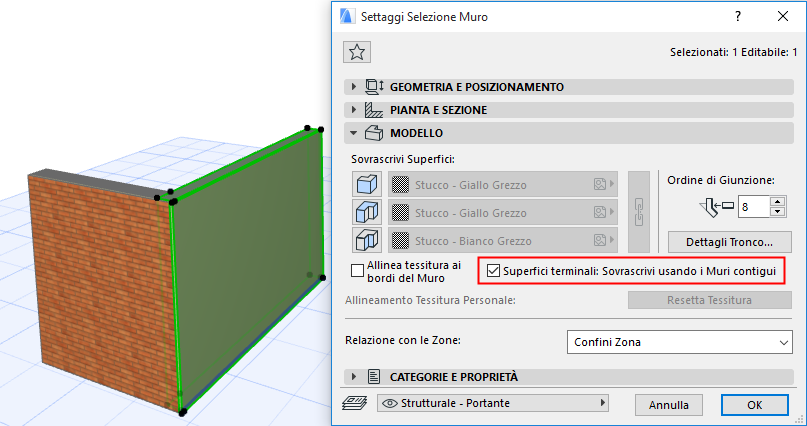Click texture swatch of Bianco Grezzo
The width and height of the screenshot is (807, 426).
(400, 241)
